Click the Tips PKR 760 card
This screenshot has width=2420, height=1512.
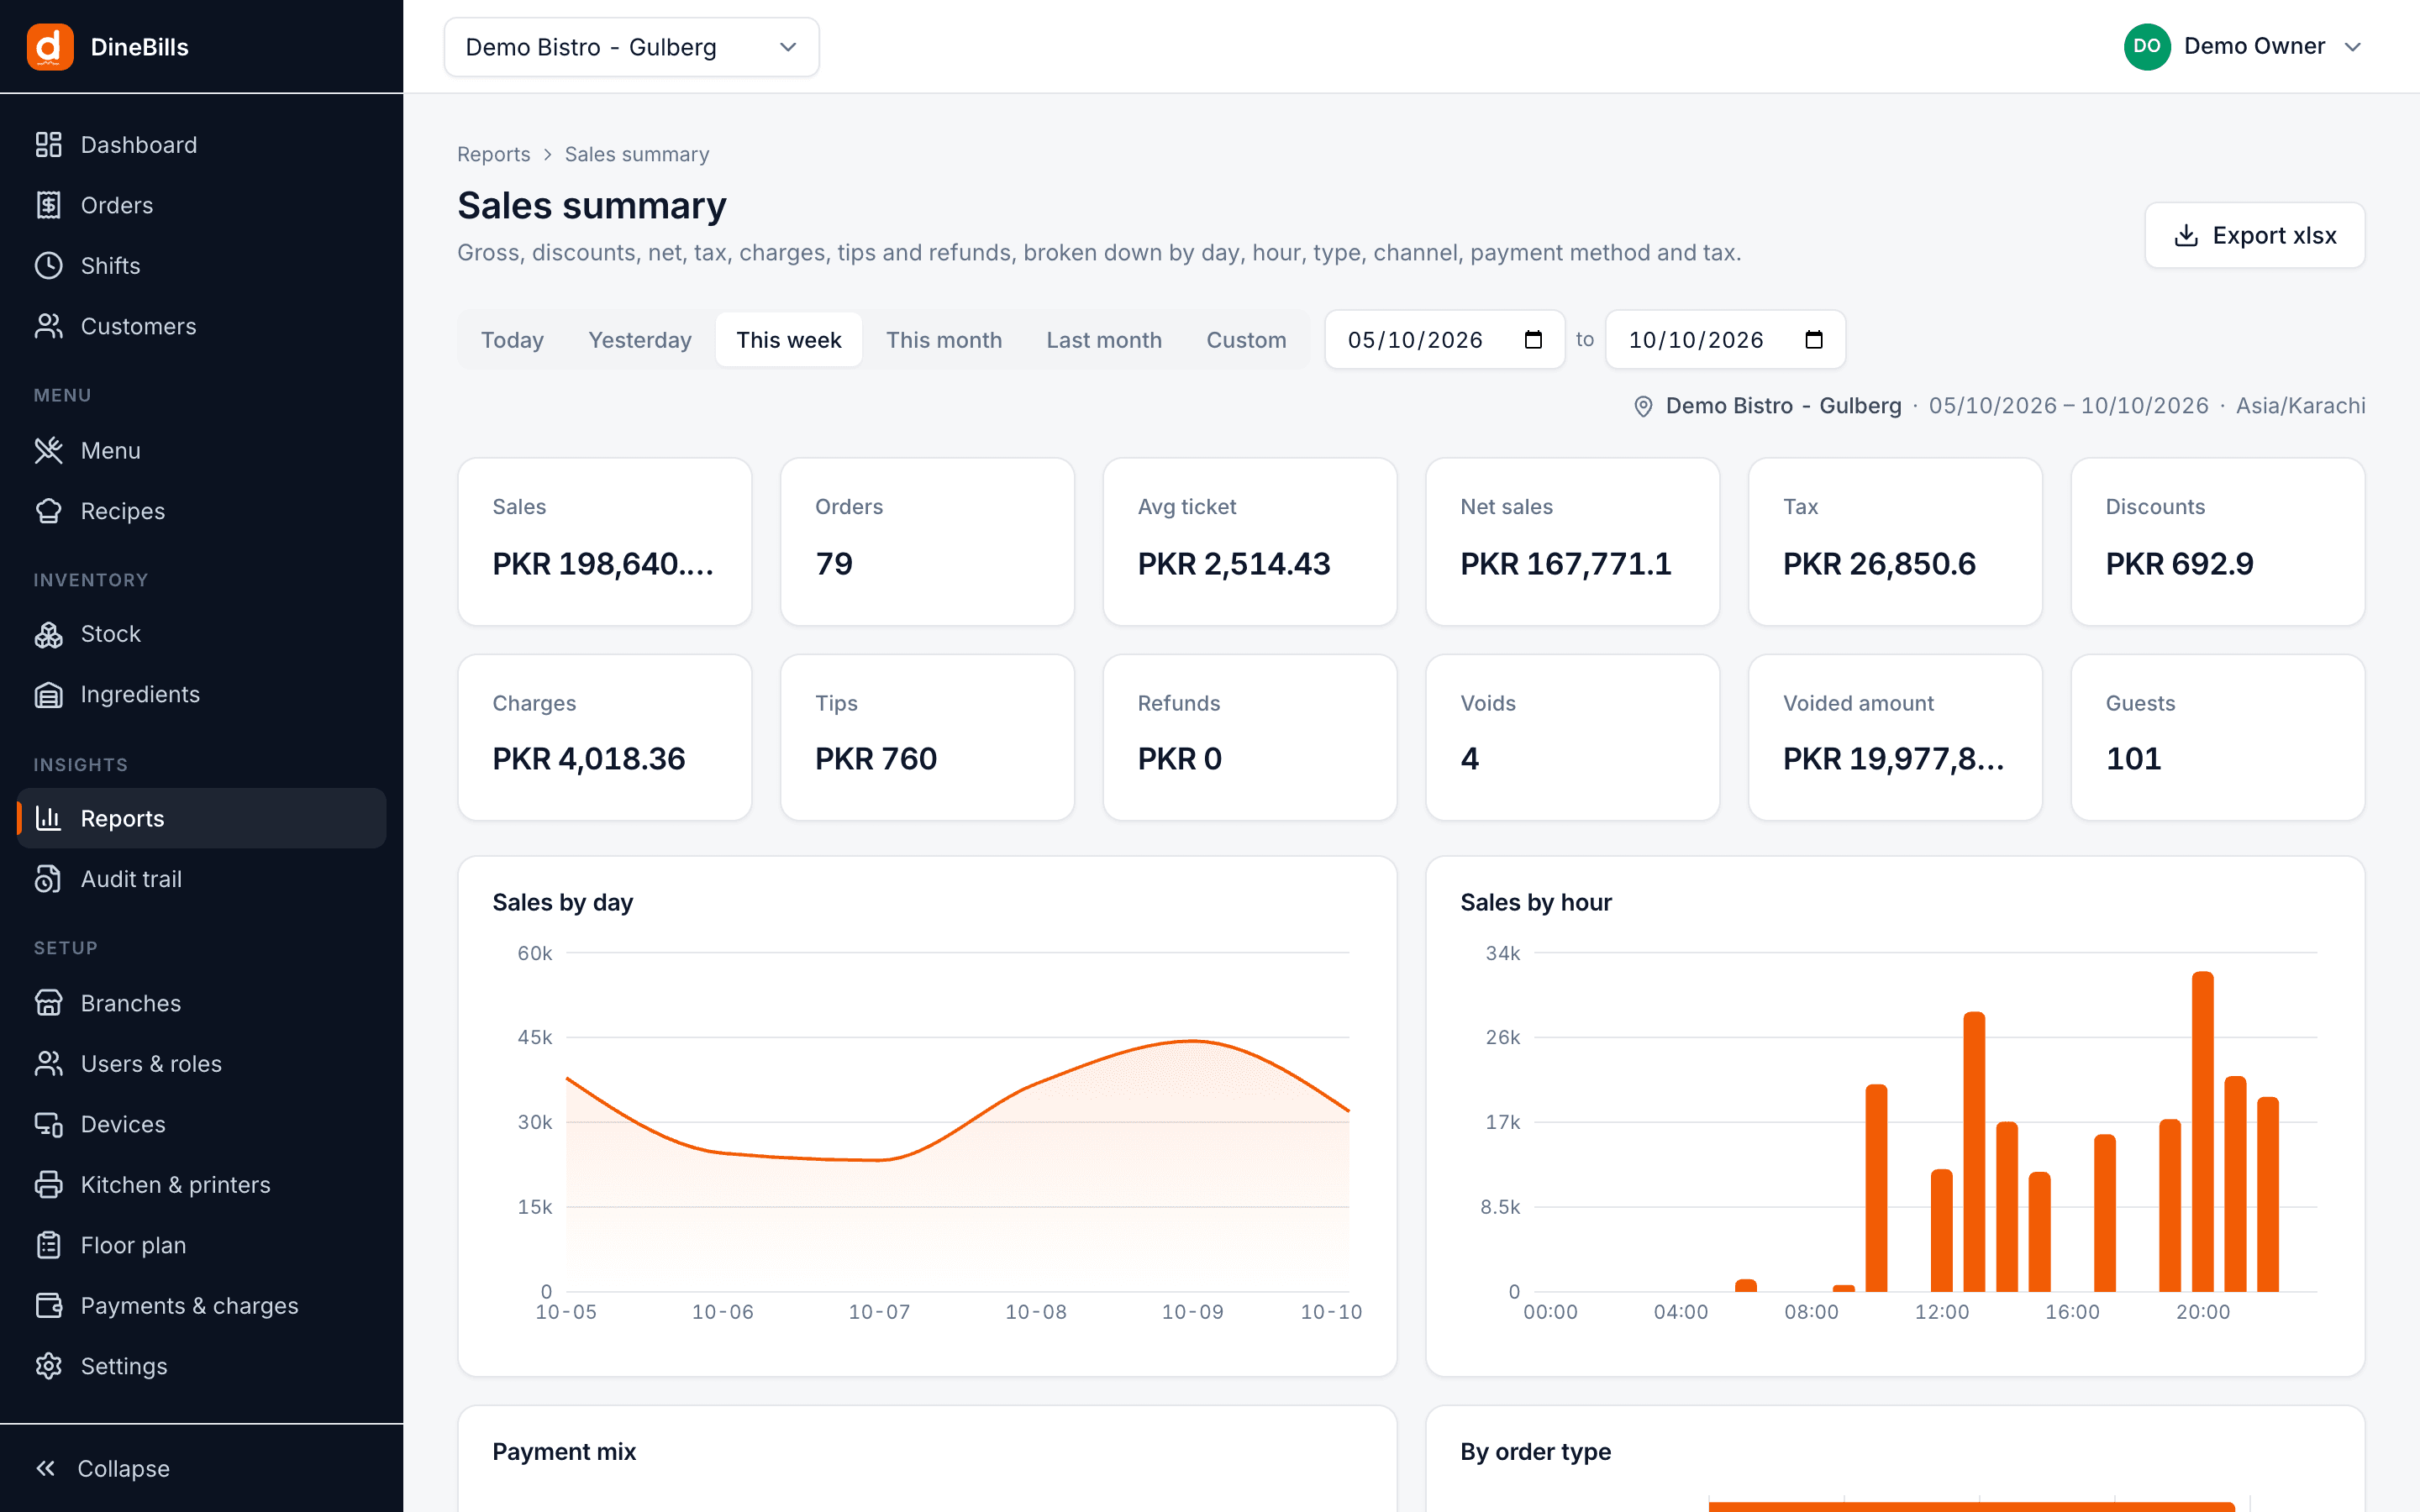[927, 738]
